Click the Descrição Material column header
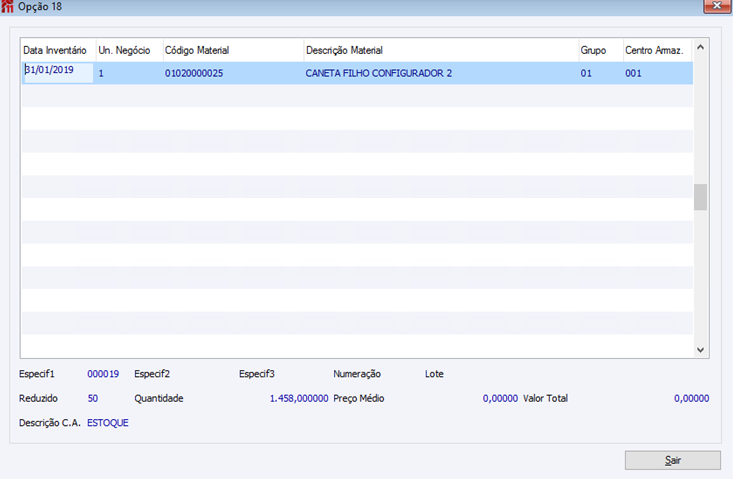 [441, 50]
